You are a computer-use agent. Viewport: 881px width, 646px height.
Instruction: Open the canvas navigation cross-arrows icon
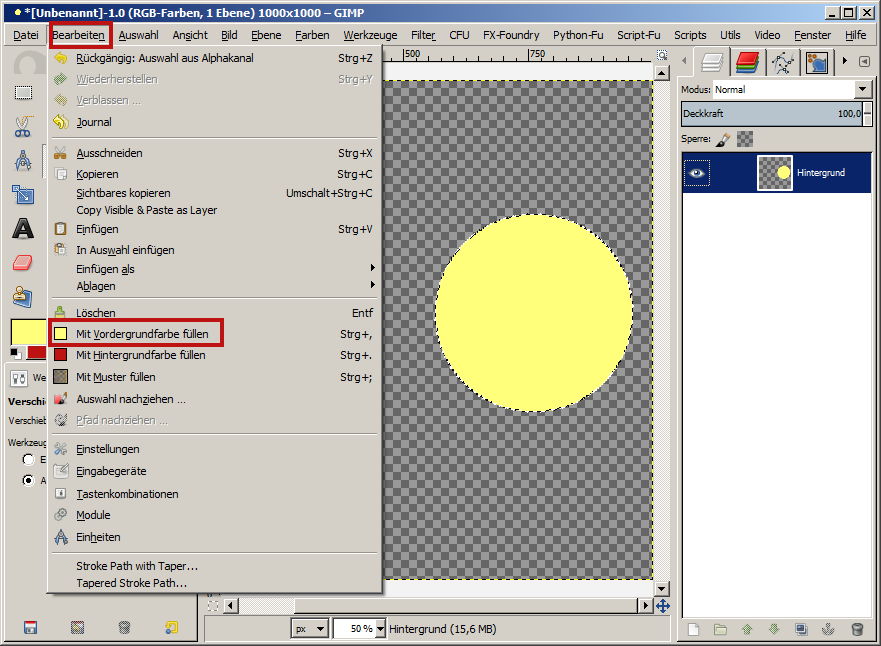(x=662, y=606)
